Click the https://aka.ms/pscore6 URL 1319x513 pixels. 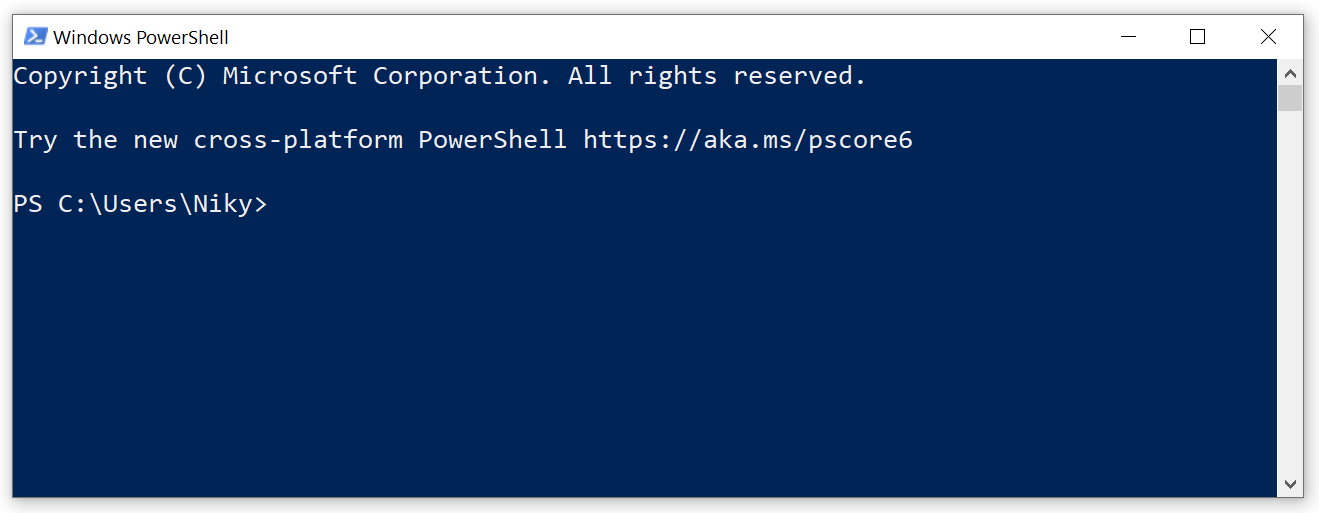click(x=748, y=140)
